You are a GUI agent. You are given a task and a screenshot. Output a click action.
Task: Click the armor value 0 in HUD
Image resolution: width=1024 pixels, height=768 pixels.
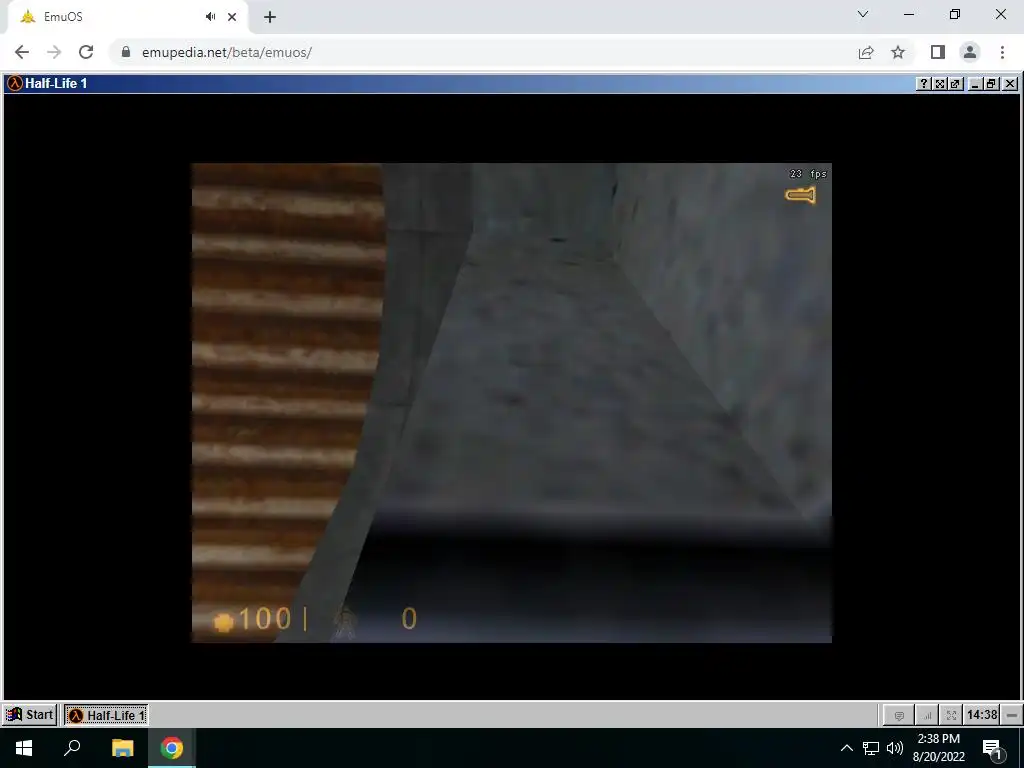[409, 619]
